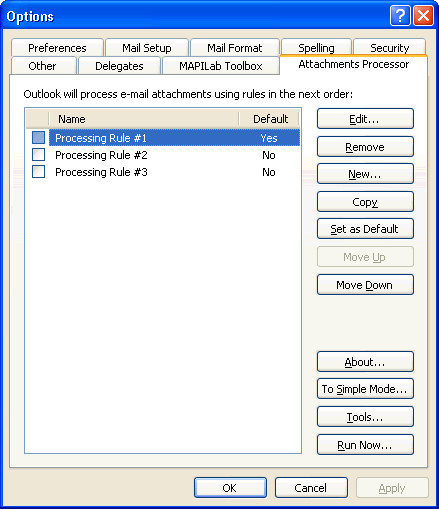Click the Move Down button
Image resolution: width=439 pixels, height=509 pixels.
(x=365, y=285)
